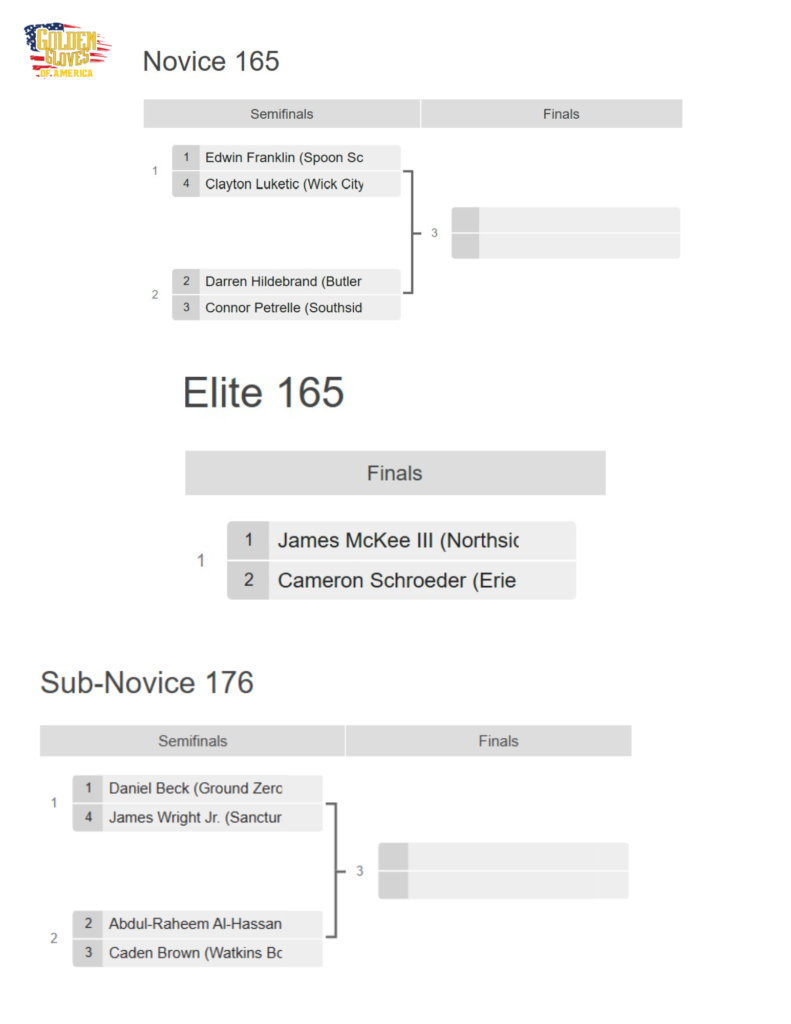The width and height of the screenshot is (791, 1024).
Task: Click Clayton Luketic bracket entry
Action: (x=285, y=184)
